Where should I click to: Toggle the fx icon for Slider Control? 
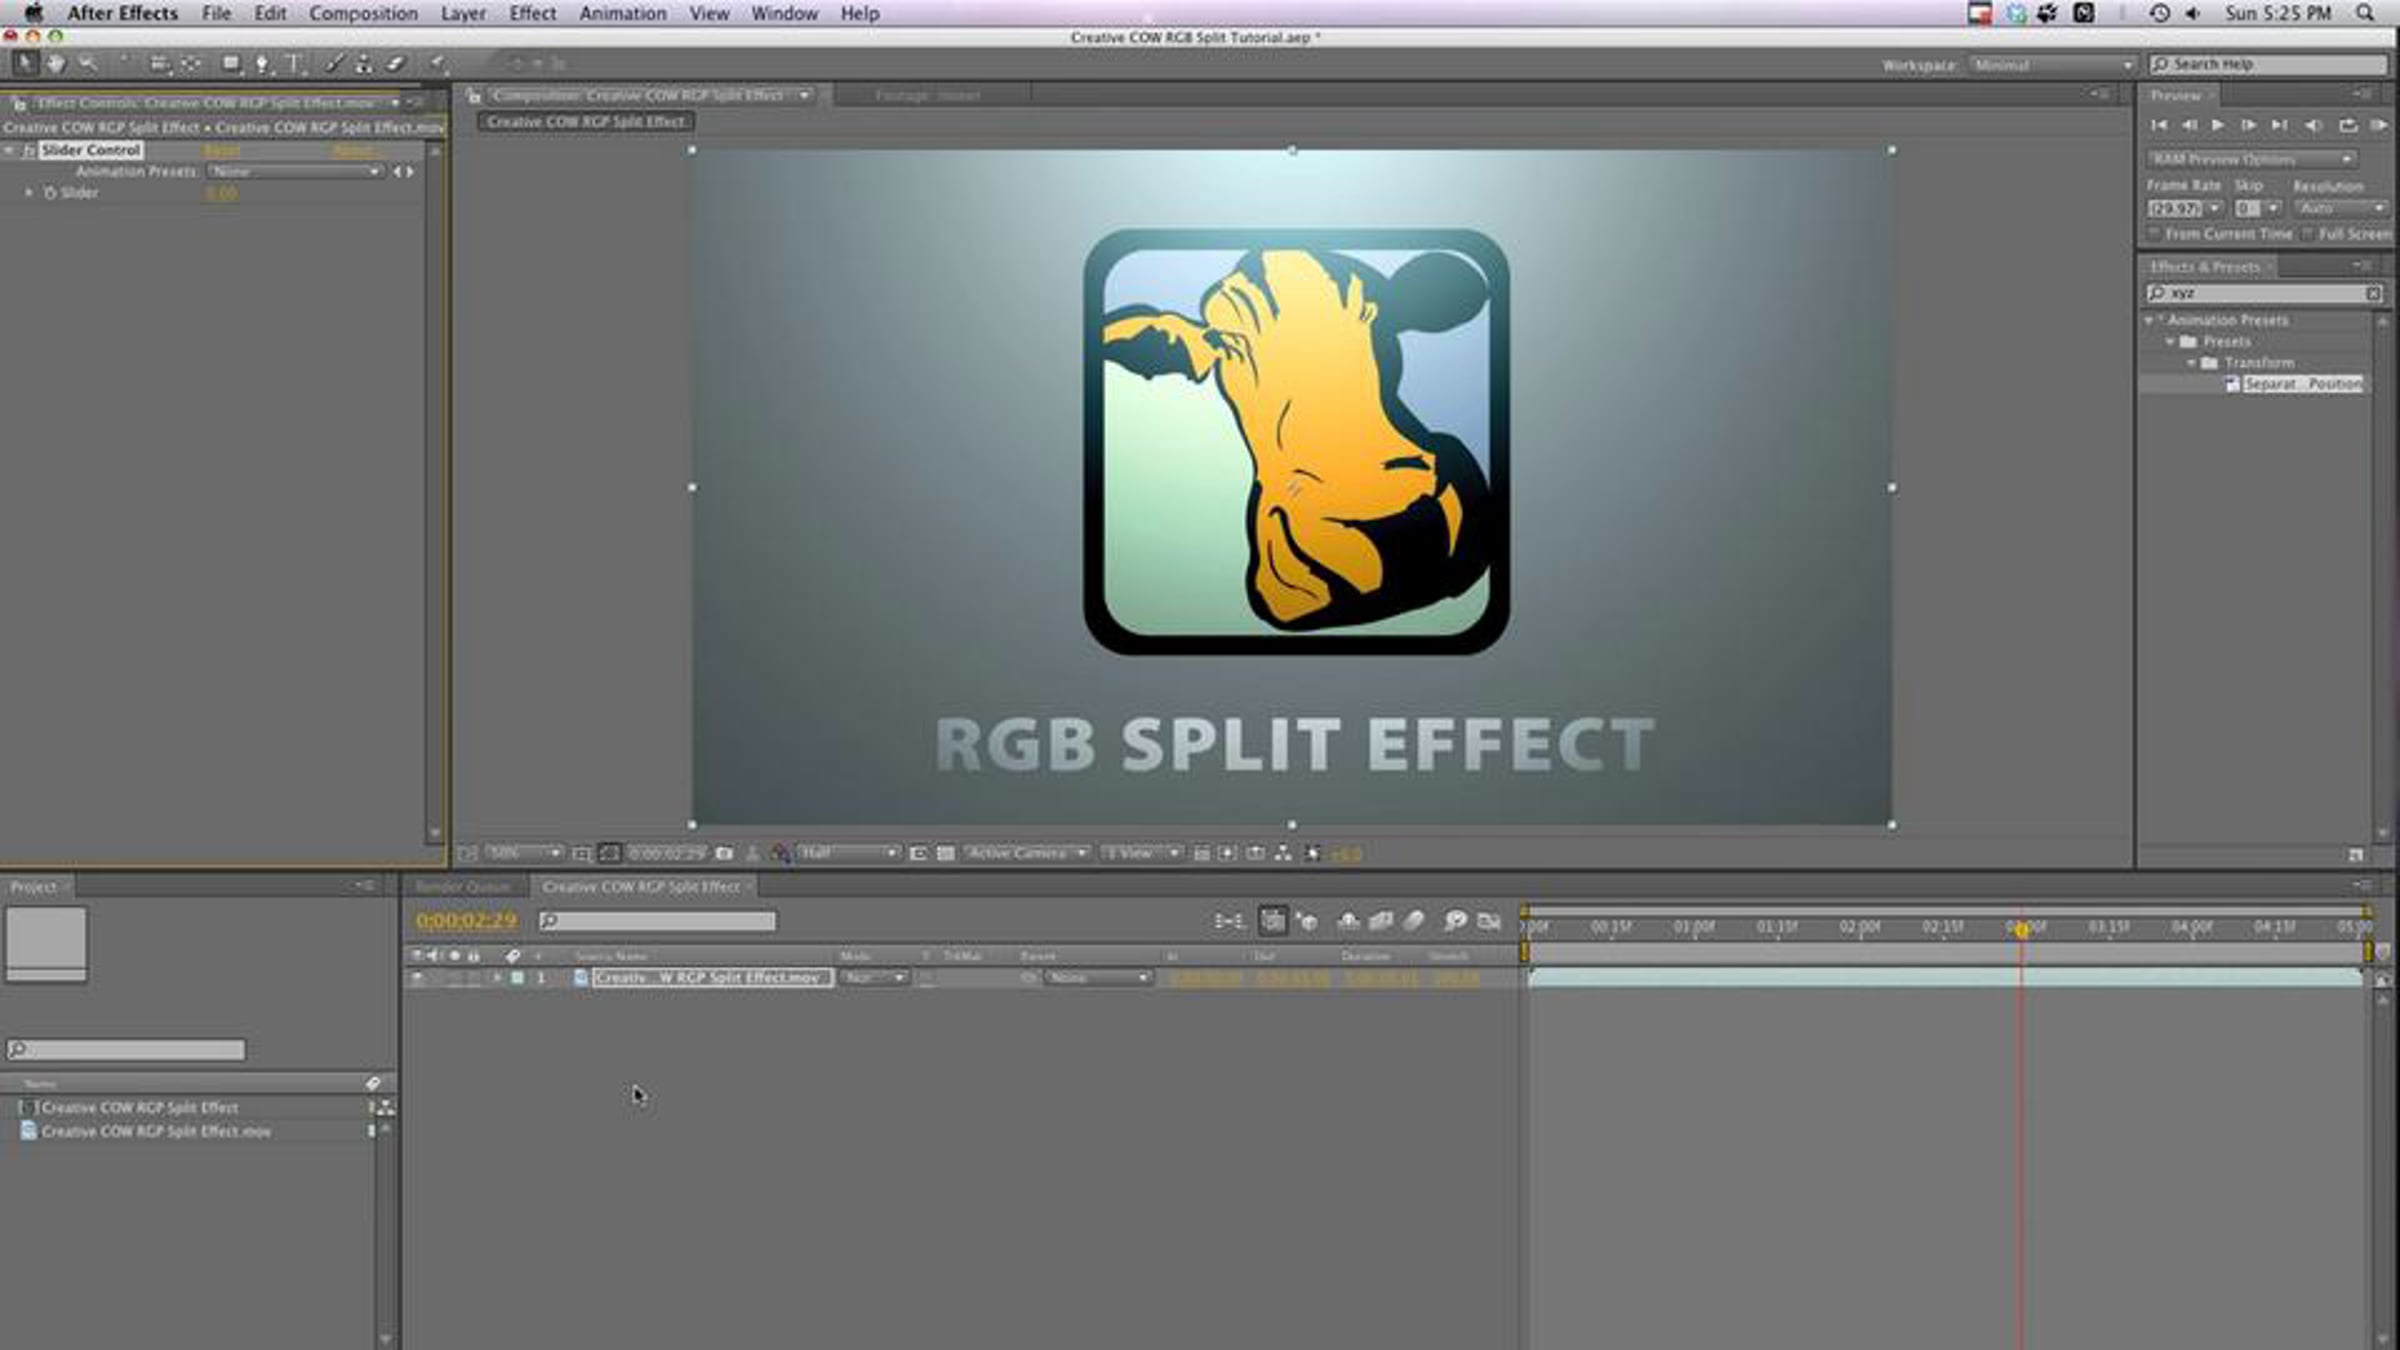(29, 150)
